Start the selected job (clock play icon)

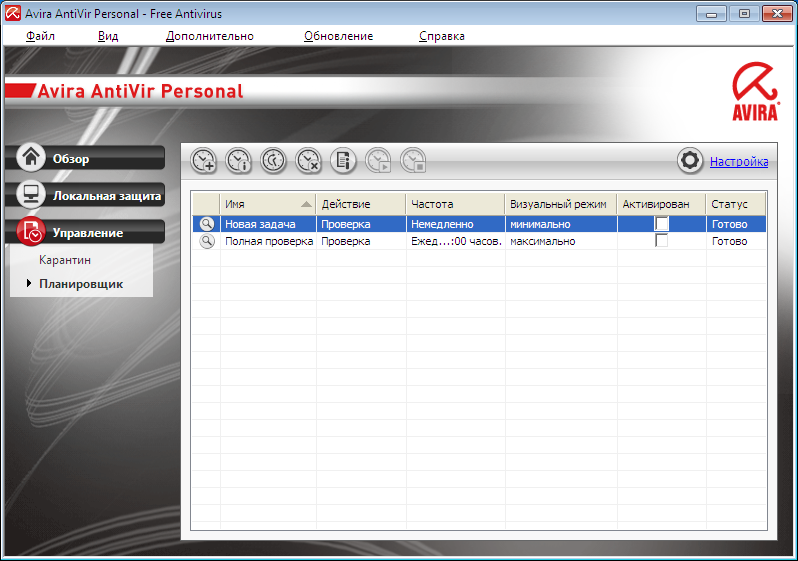378,161
